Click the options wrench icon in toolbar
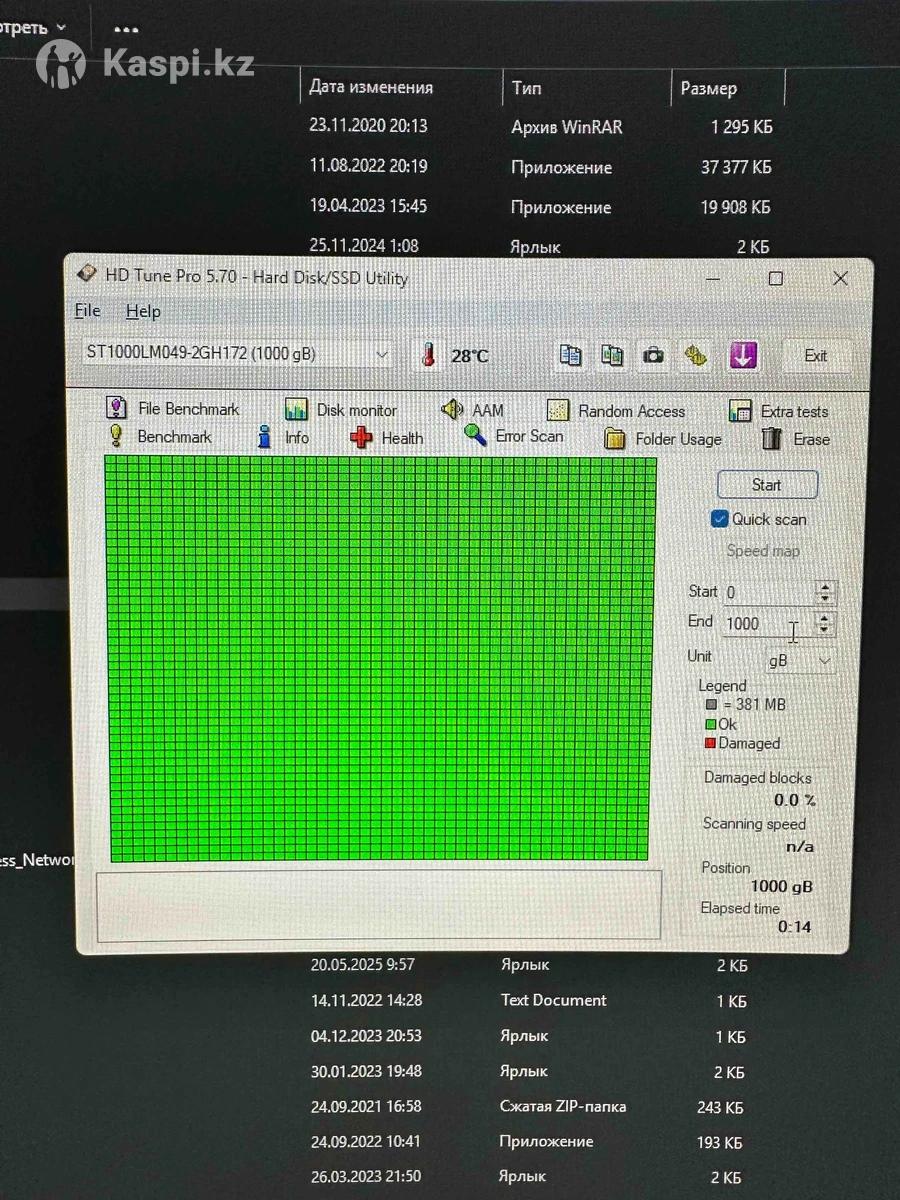This screenshot has width=900, height=1200. click(696, 355)
